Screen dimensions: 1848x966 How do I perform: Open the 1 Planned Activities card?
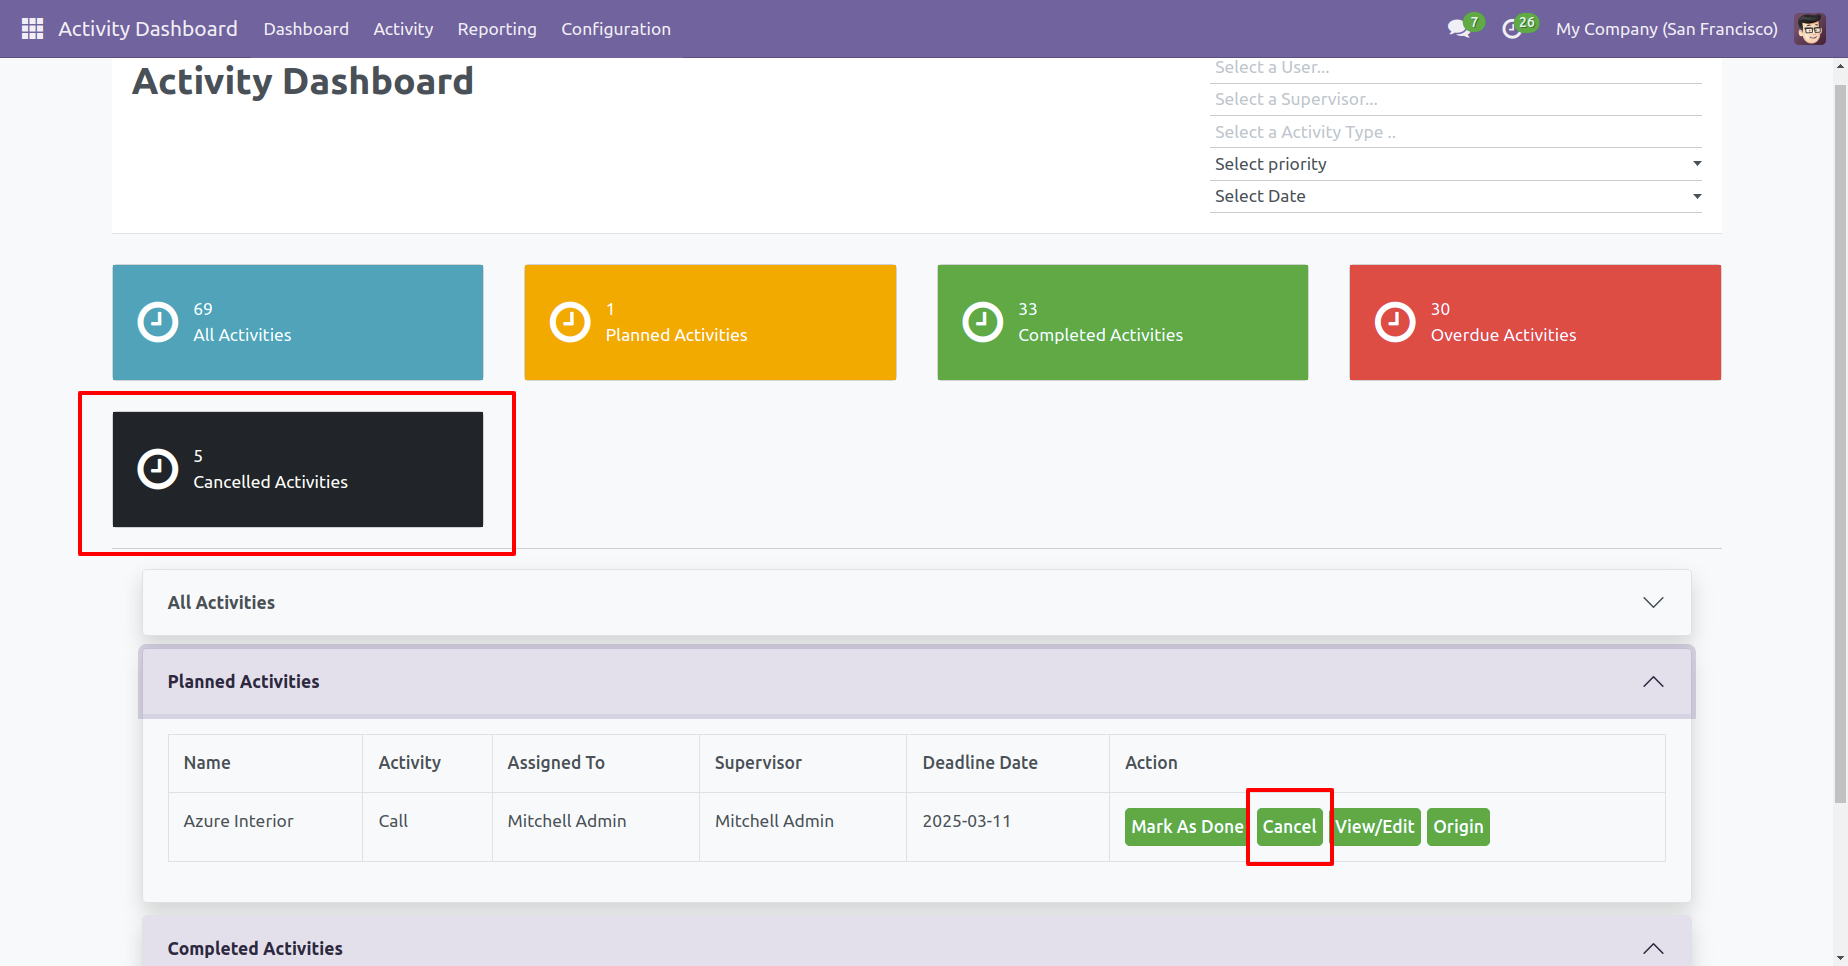(710, 322)
